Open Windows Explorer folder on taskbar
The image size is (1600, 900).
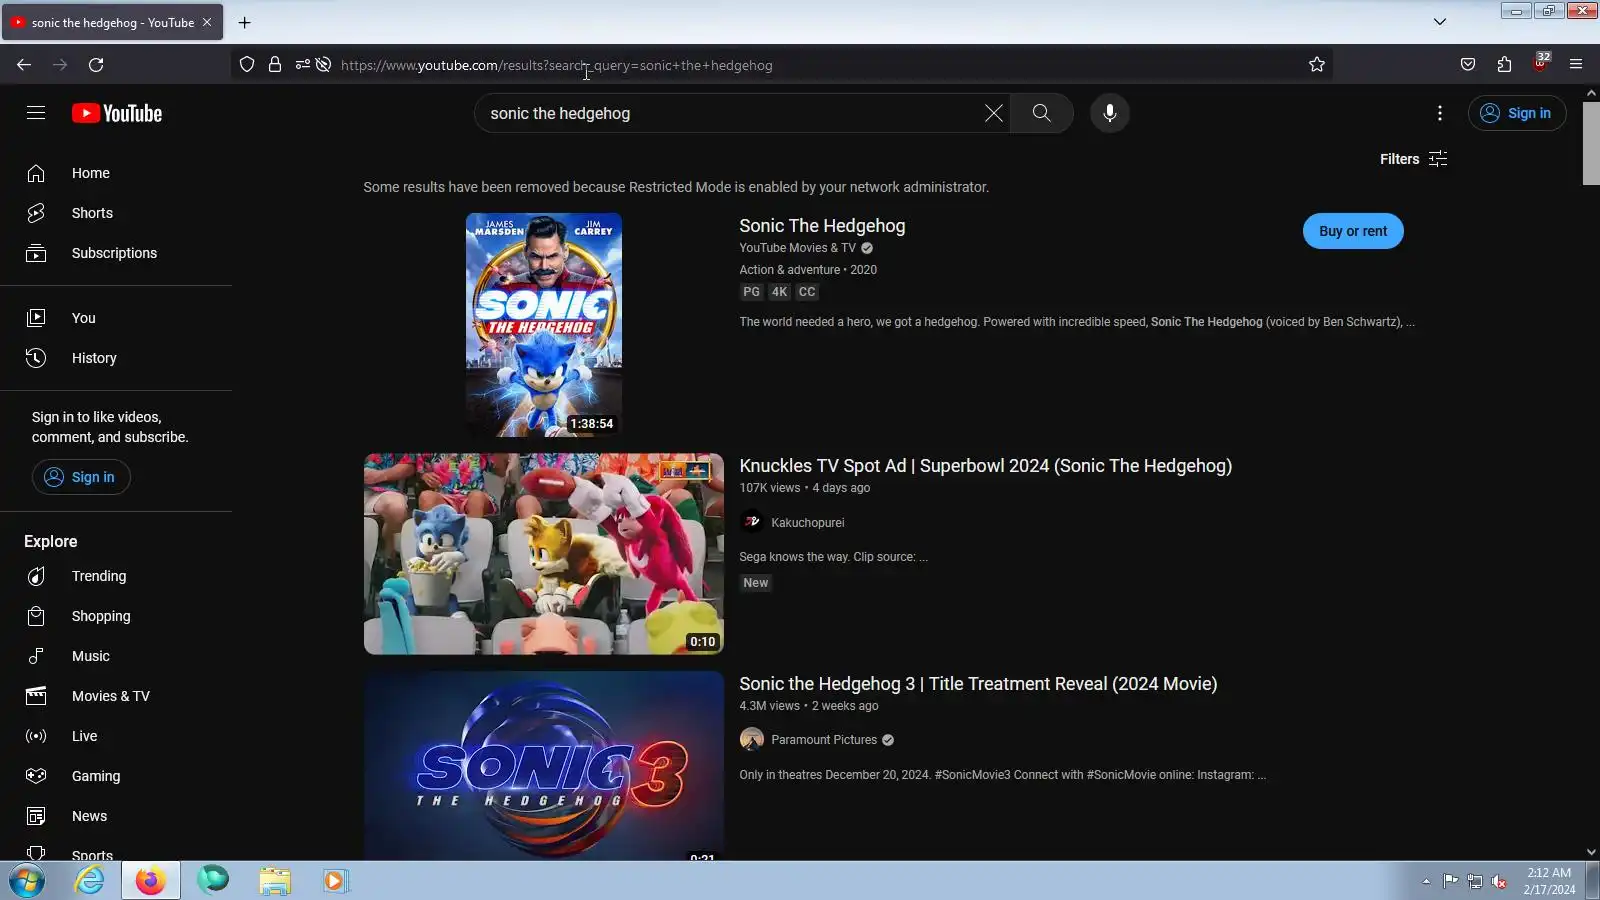(274, 881)
